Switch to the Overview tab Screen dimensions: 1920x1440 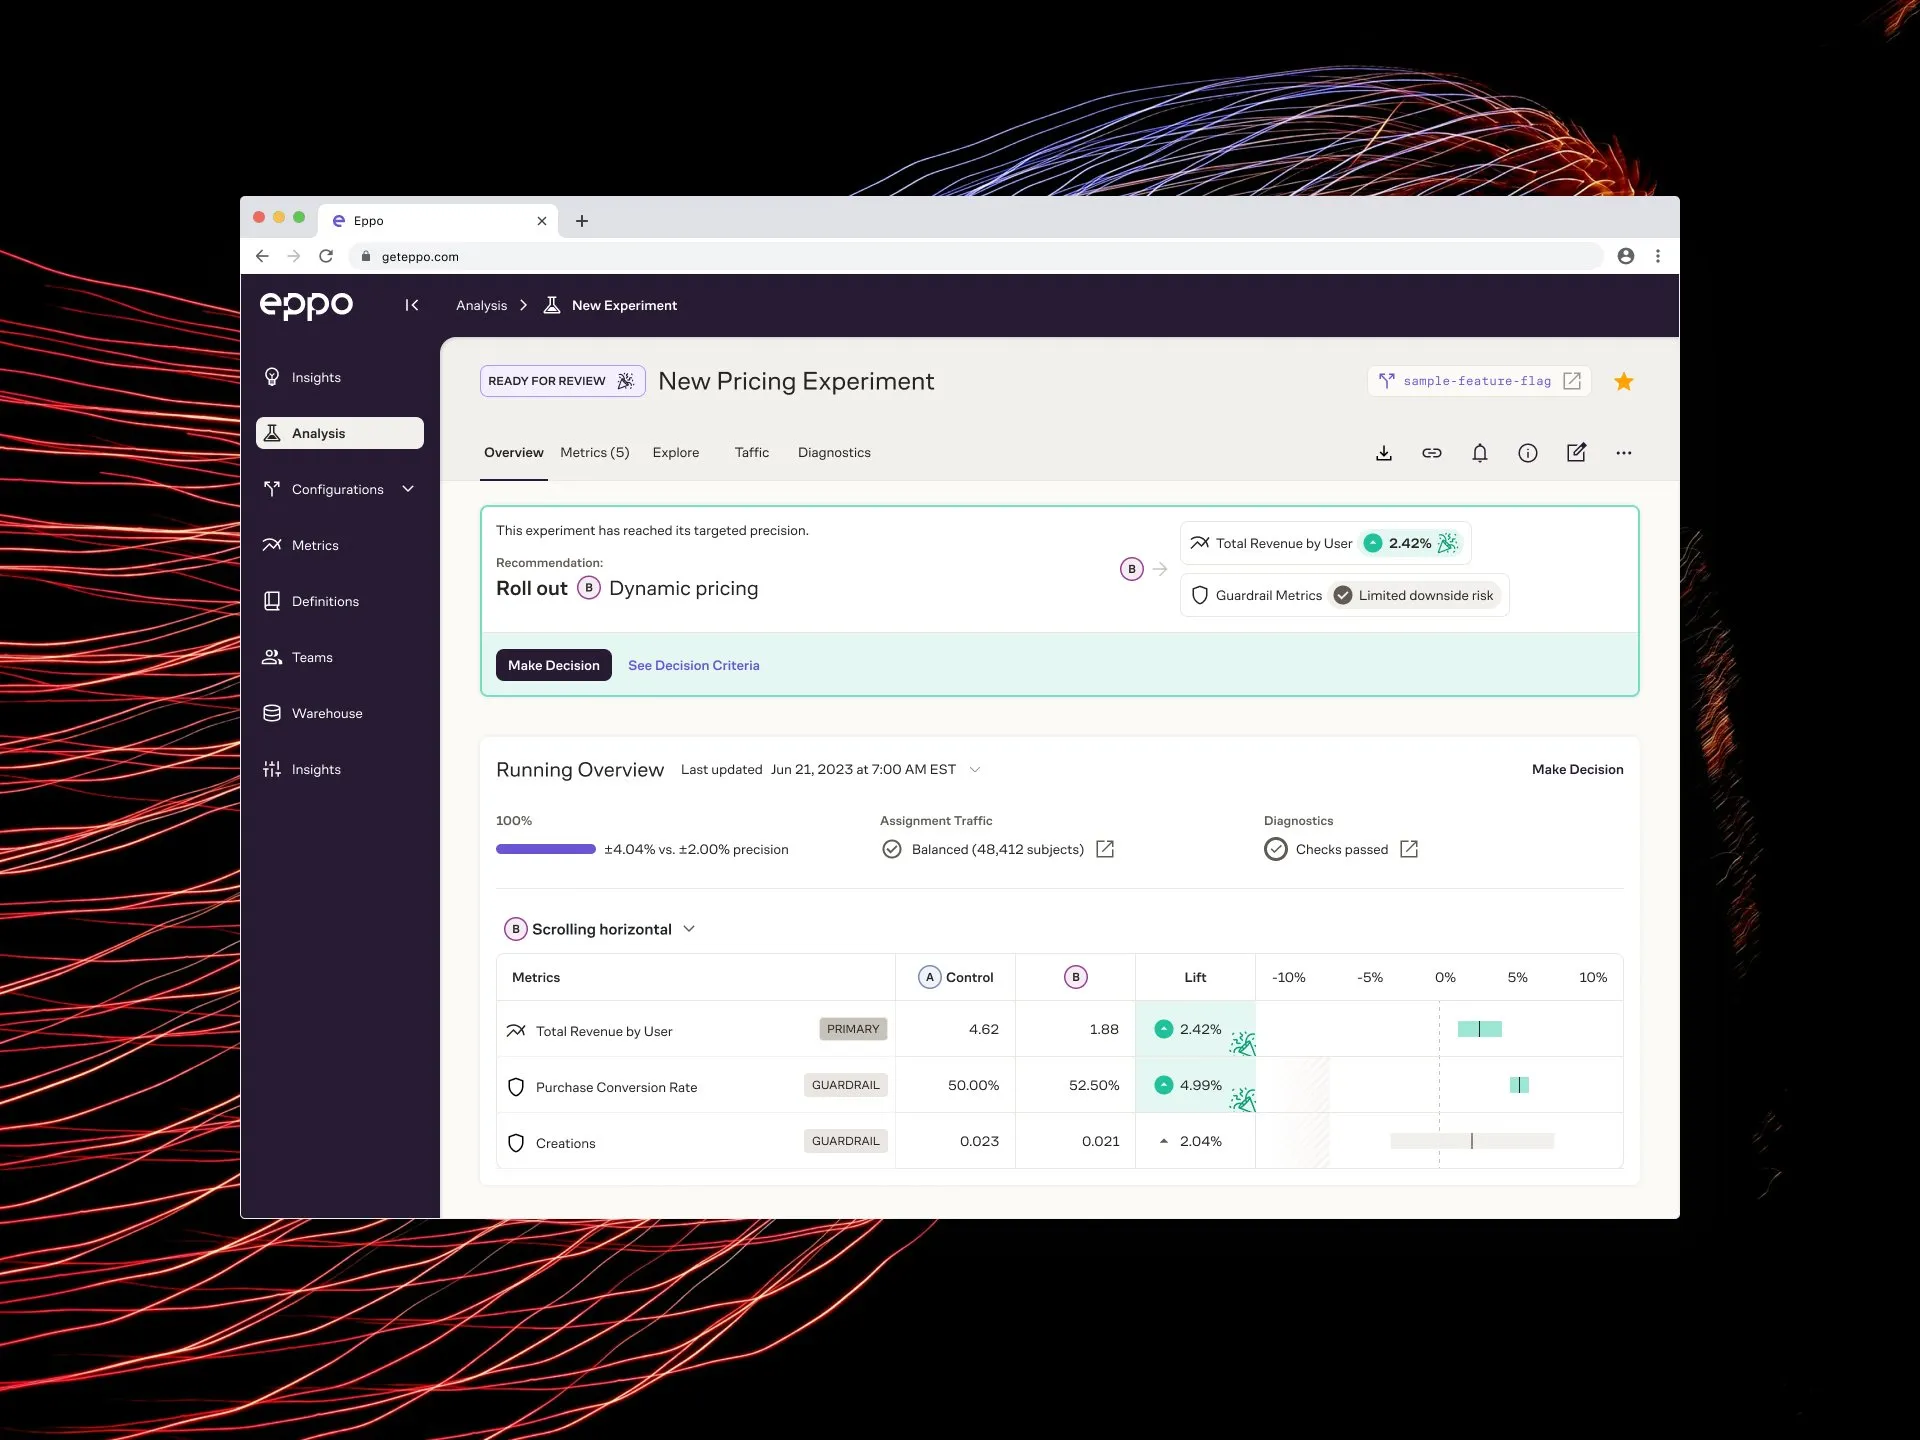click(x=513, y=453)
